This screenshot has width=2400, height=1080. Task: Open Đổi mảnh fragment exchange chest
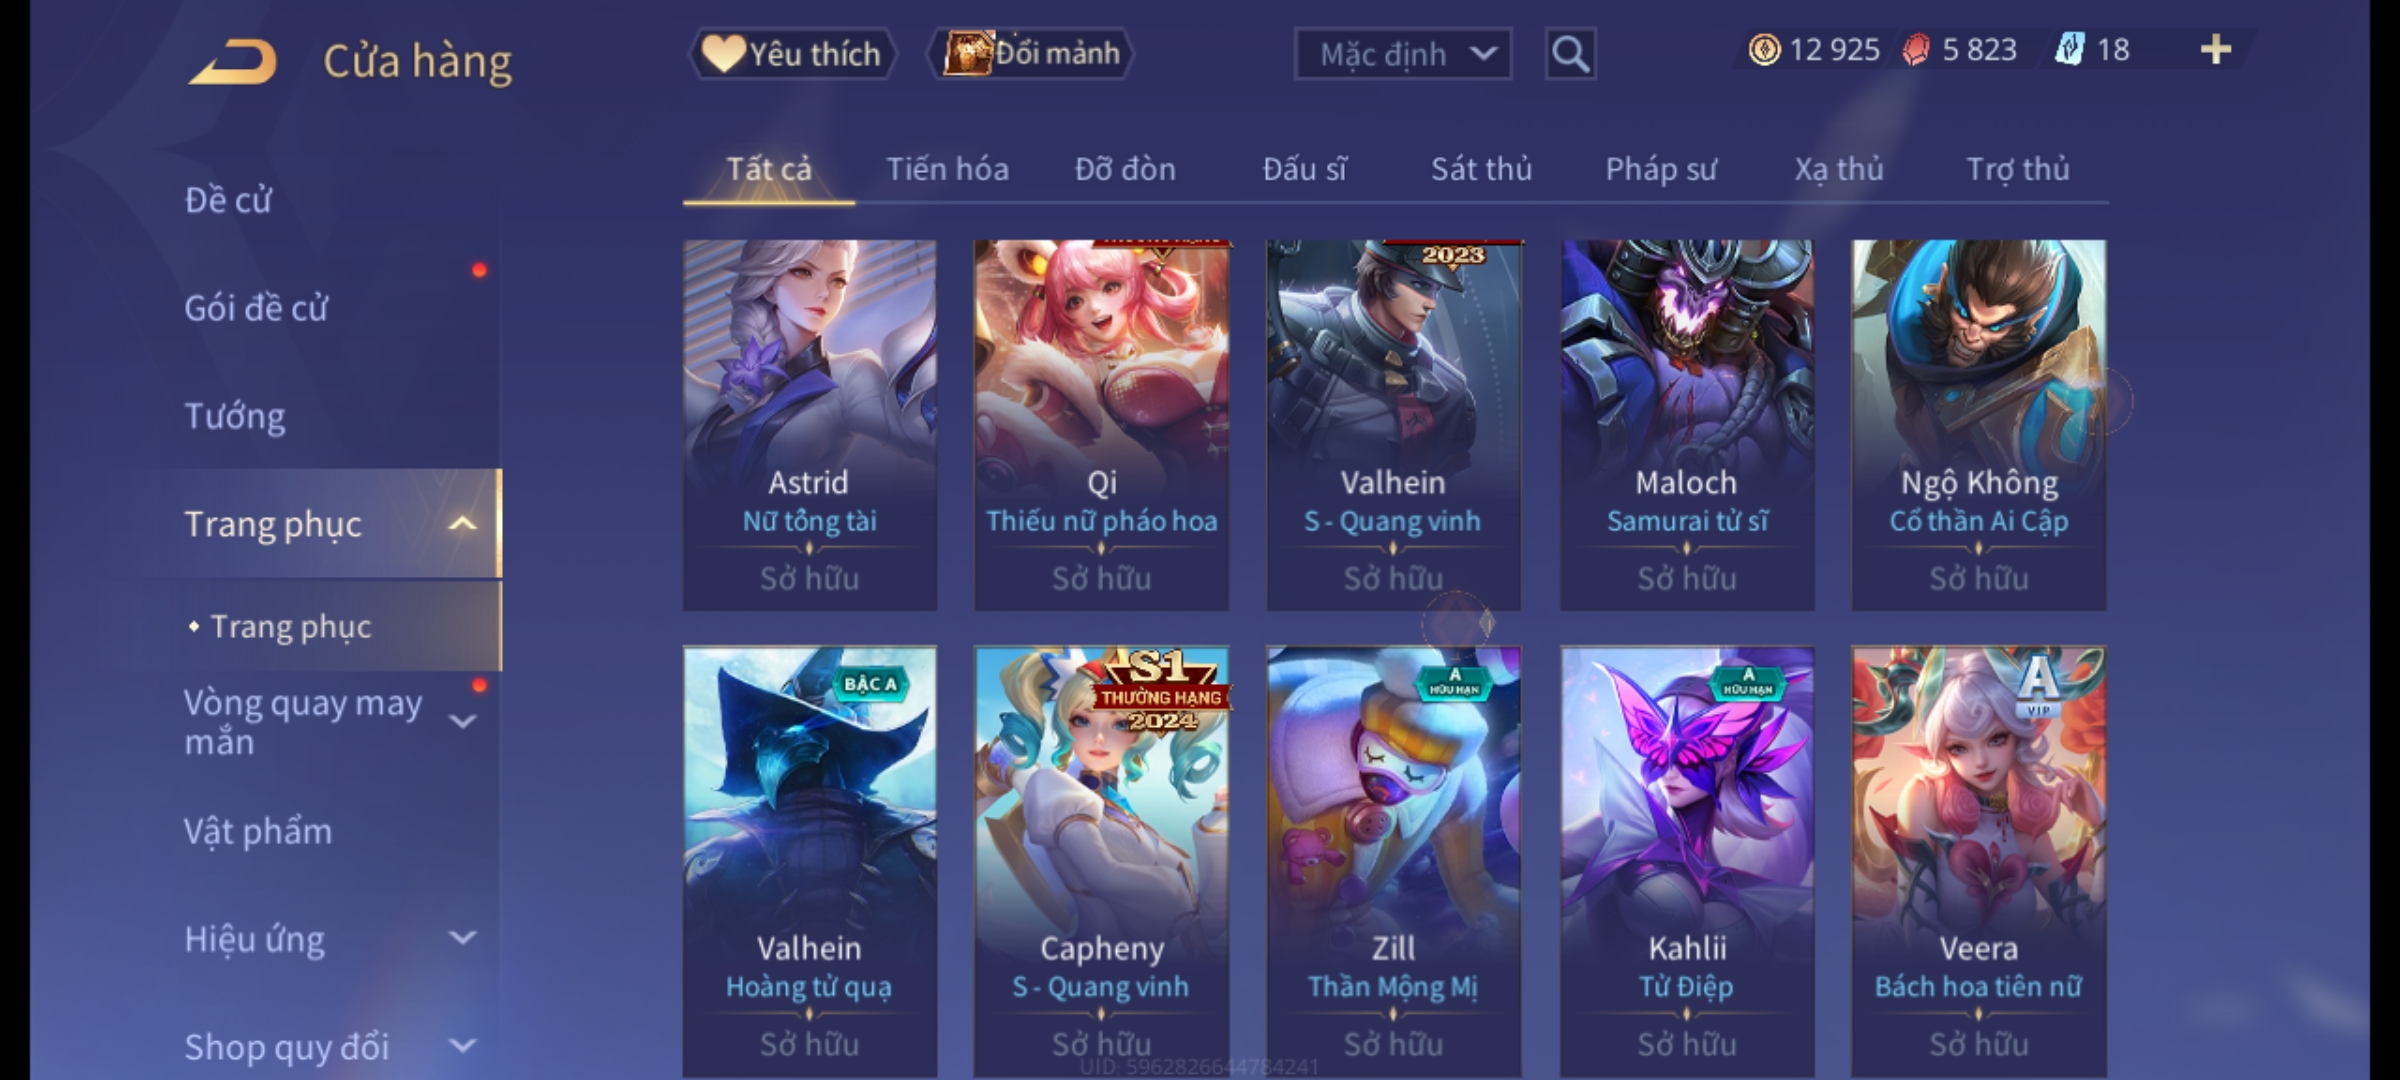[1031, 53]
